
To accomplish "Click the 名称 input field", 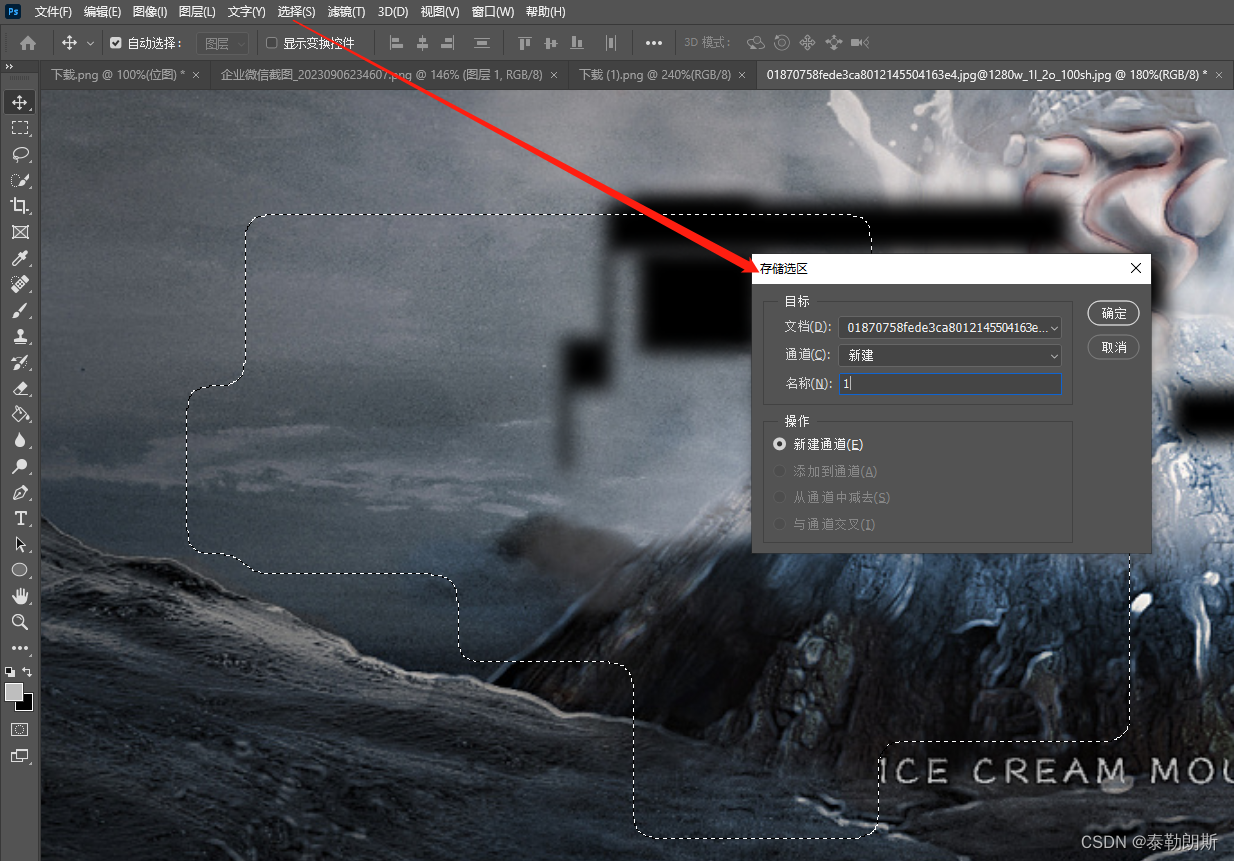I will (x=950, y=384).
